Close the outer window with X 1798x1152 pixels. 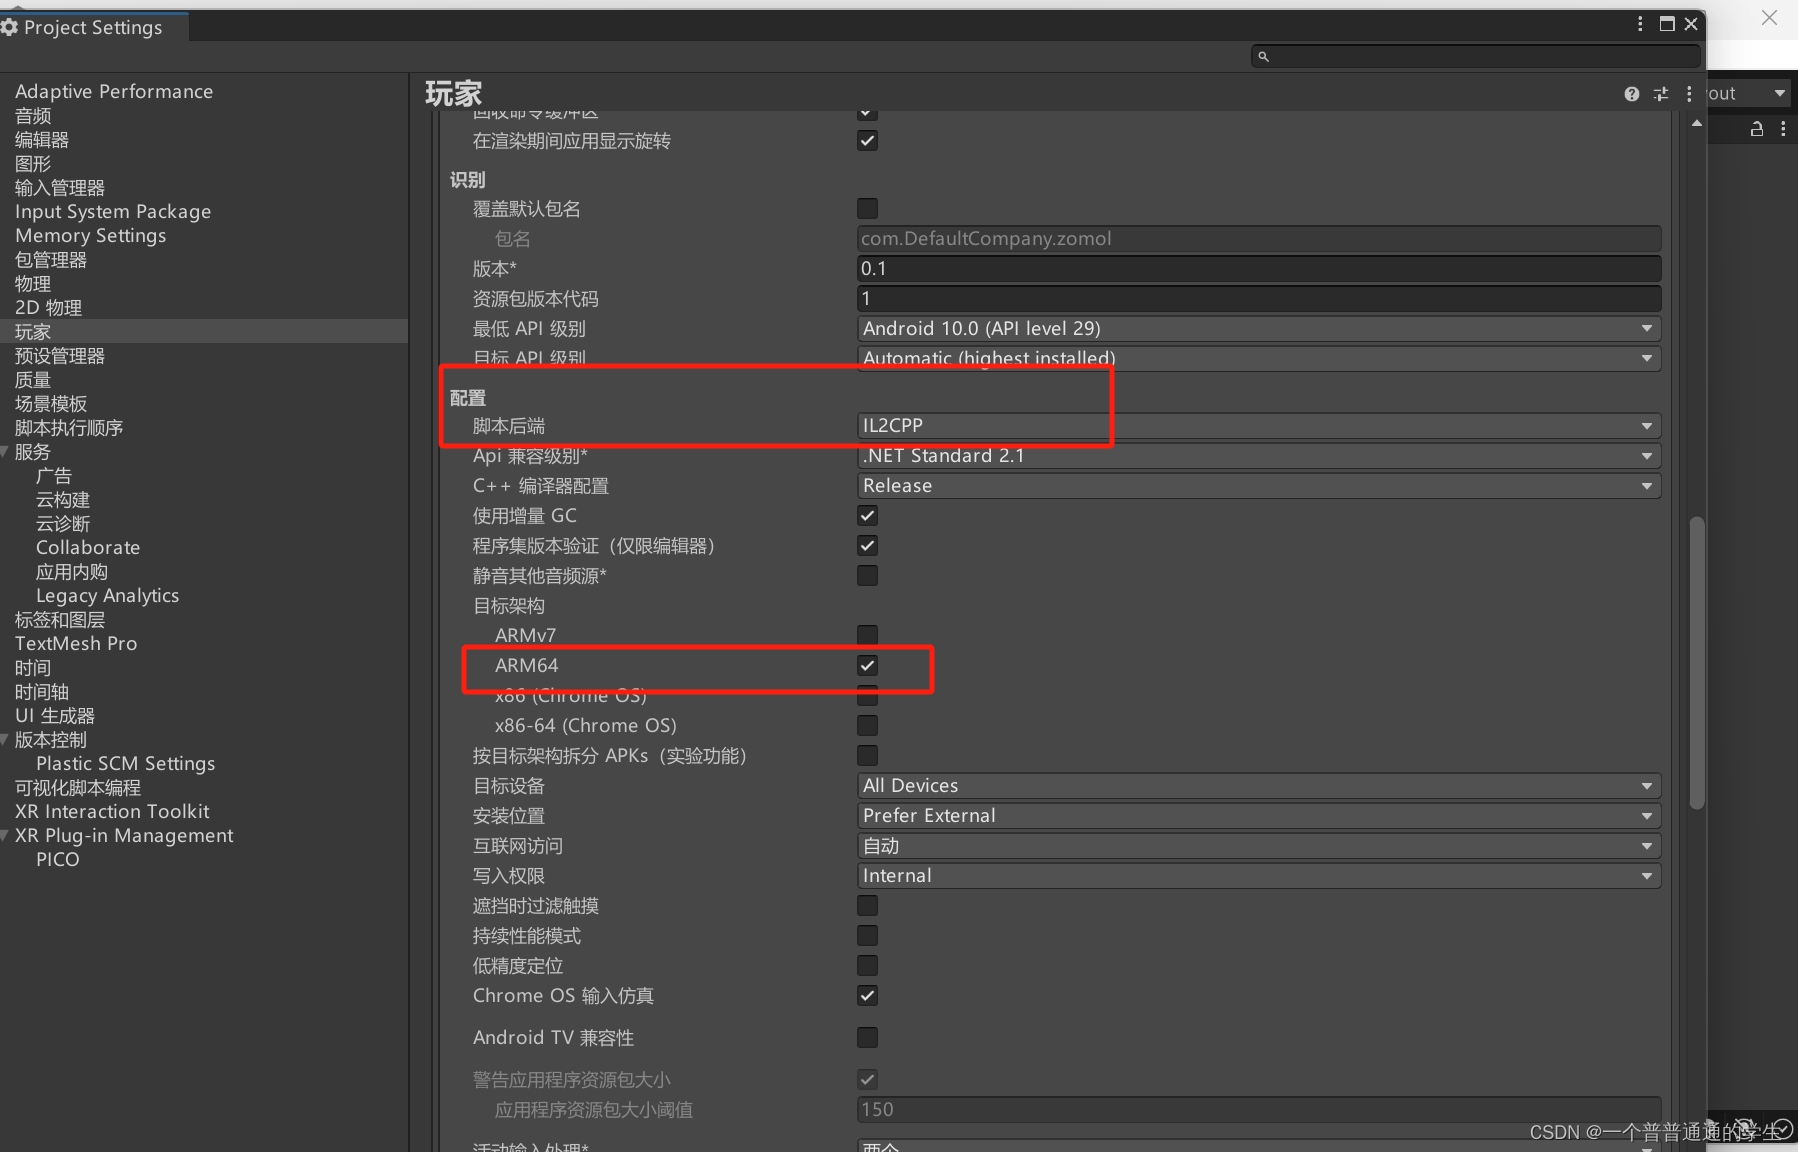[x=1769, y=18]
